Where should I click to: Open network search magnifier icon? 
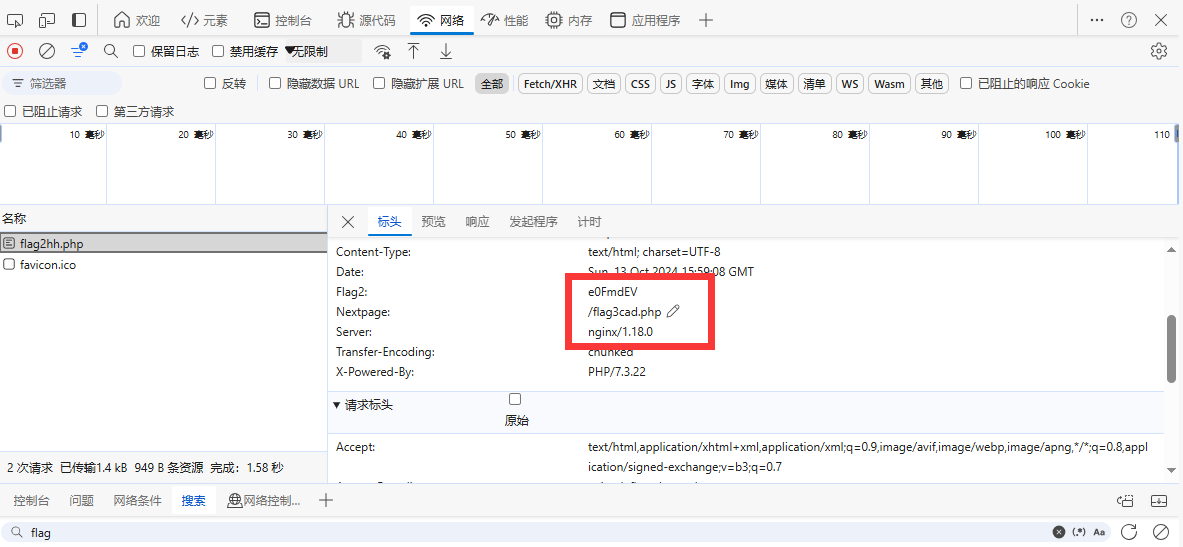tap(111, 51)
